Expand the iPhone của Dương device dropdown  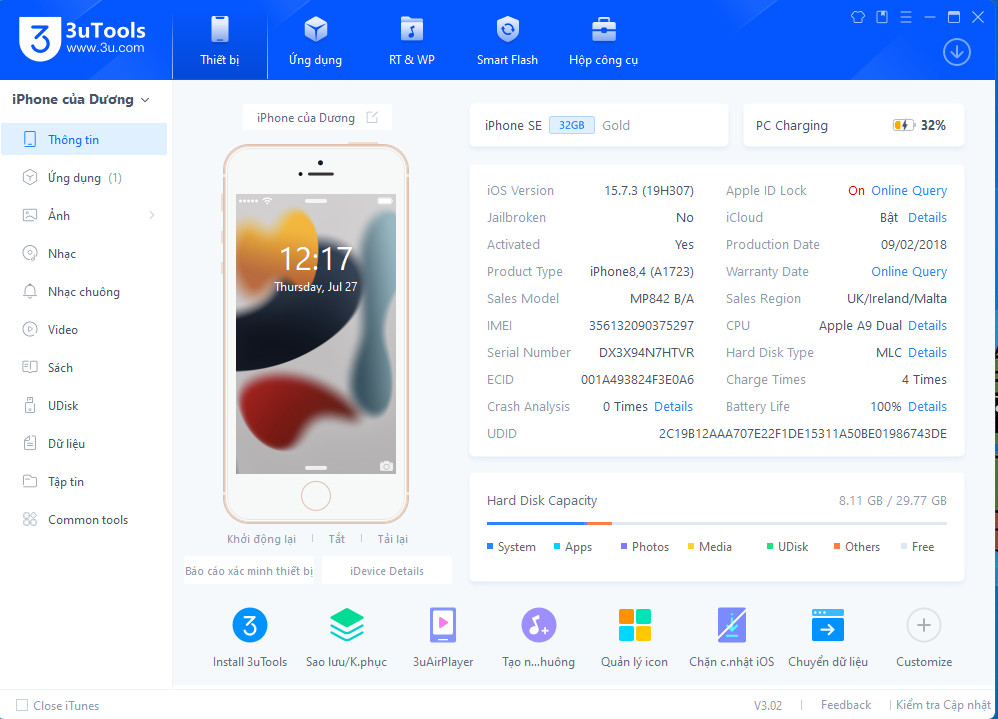point(145,100)
